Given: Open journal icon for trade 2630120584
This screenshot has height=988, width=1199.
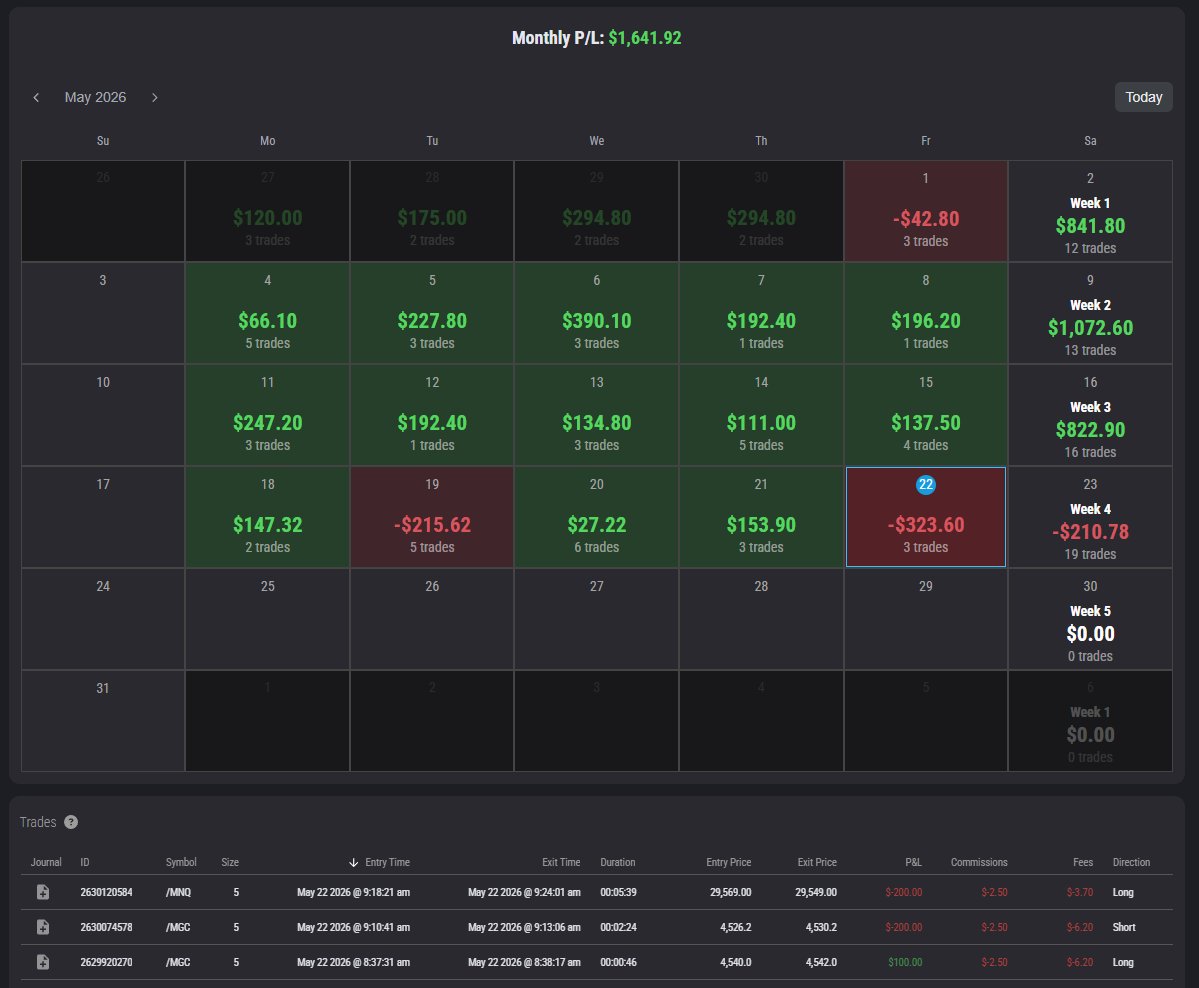Looking at the screenshot, I should 43,892.
